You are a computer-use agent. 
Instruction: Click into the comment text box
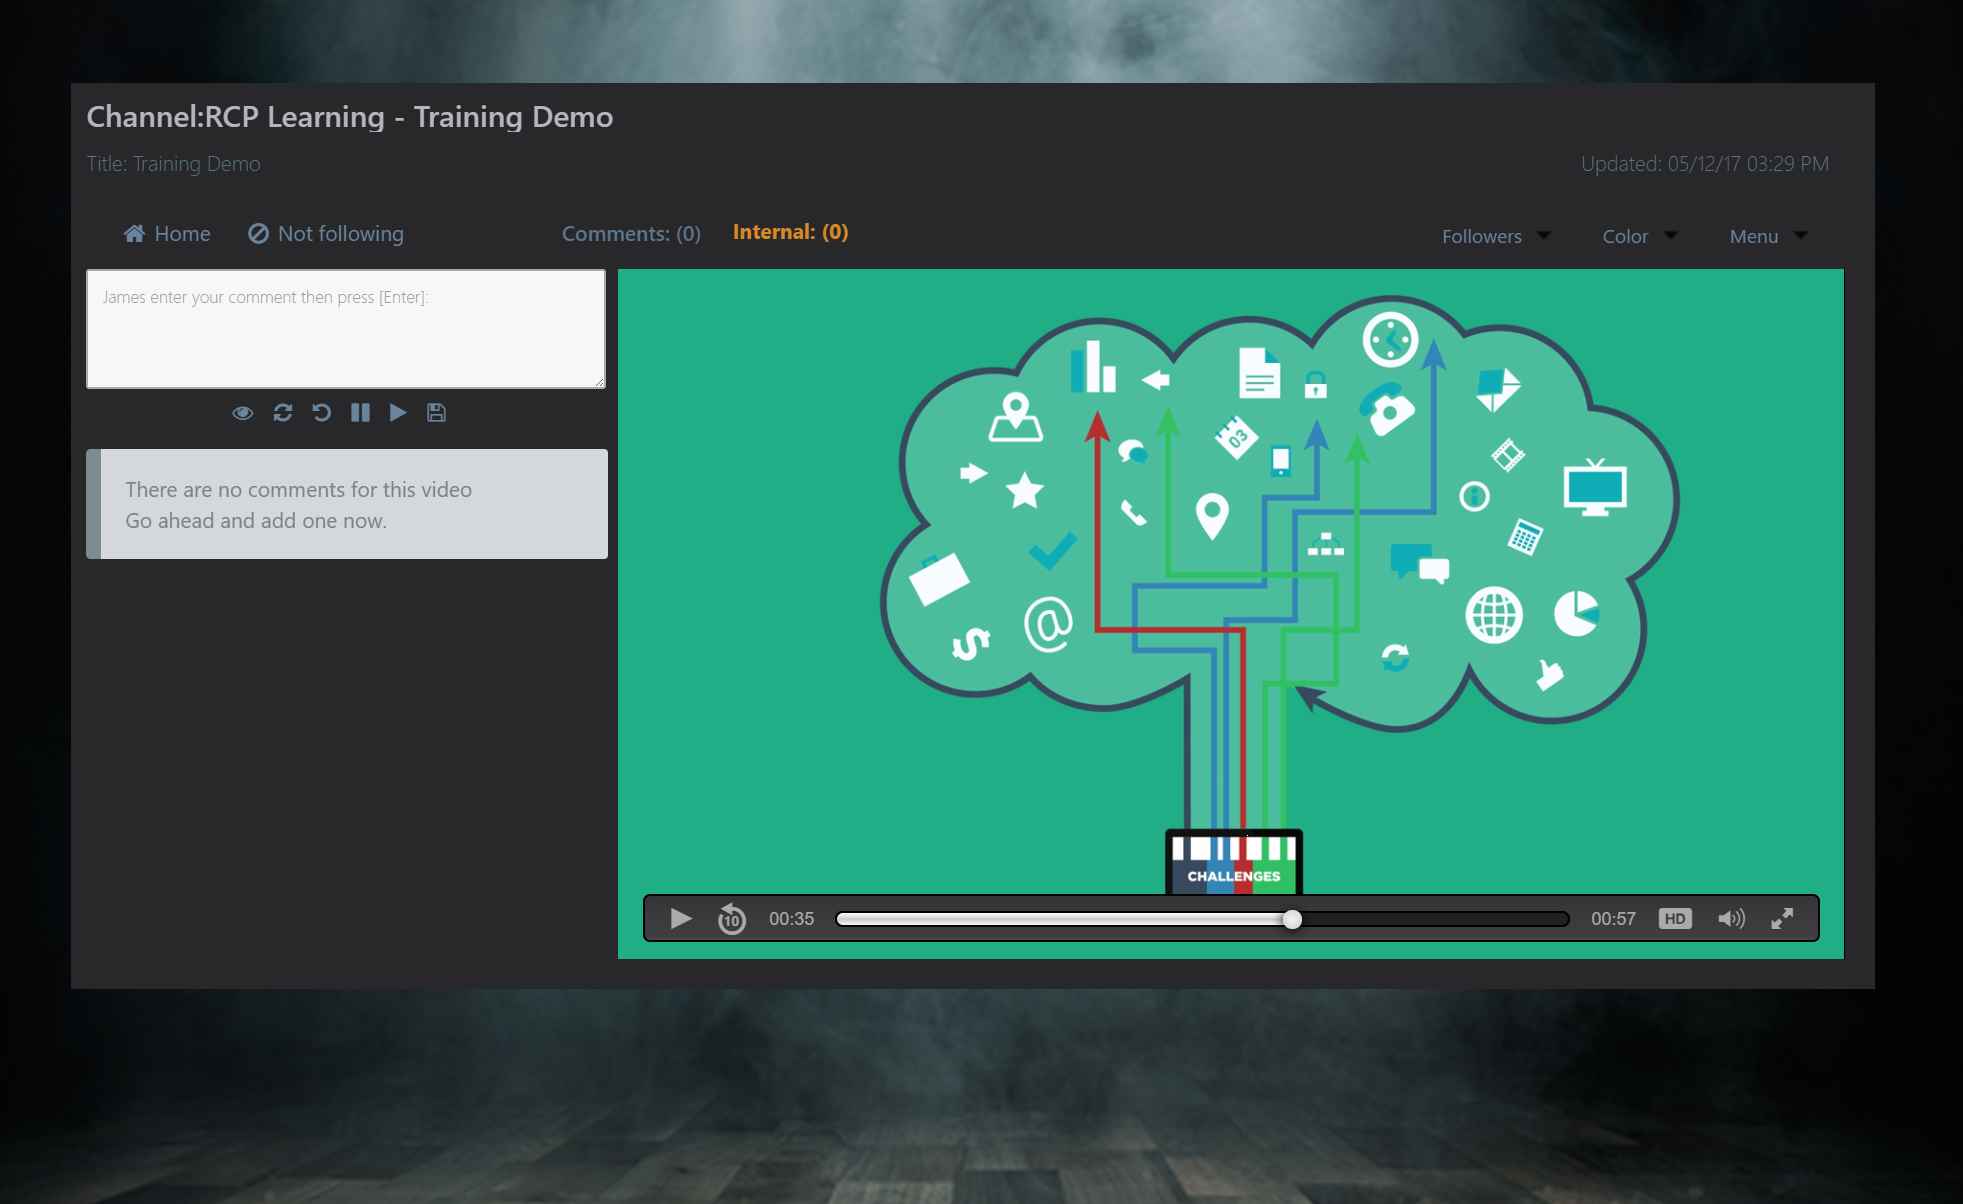click(x=346, y=329)
